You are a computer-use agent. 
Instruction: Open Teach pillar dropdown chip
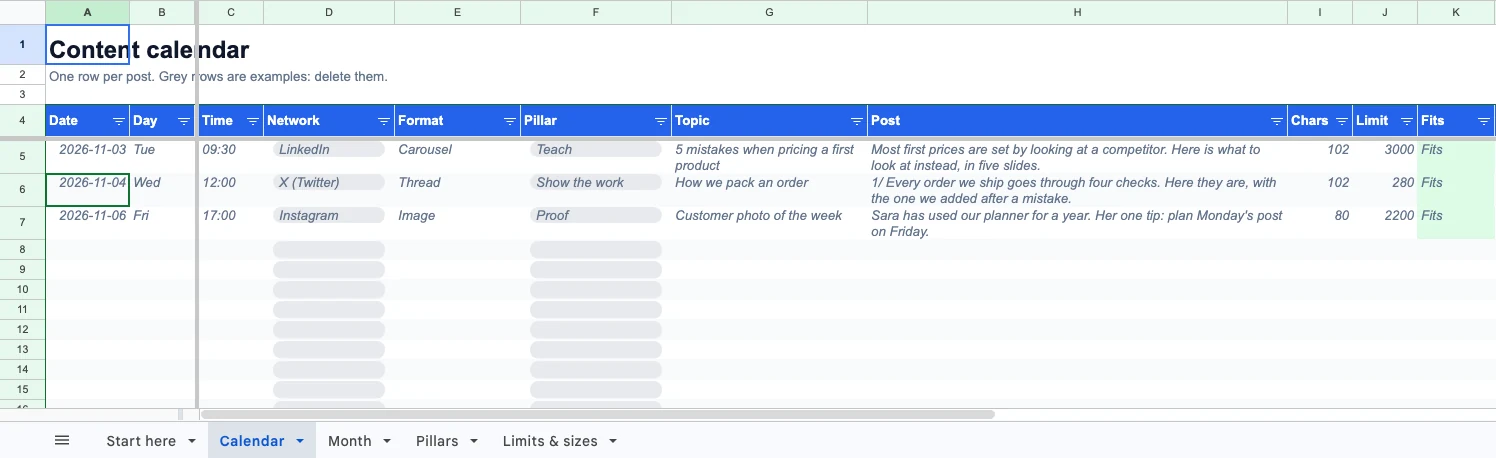click(x=596, y=149)
